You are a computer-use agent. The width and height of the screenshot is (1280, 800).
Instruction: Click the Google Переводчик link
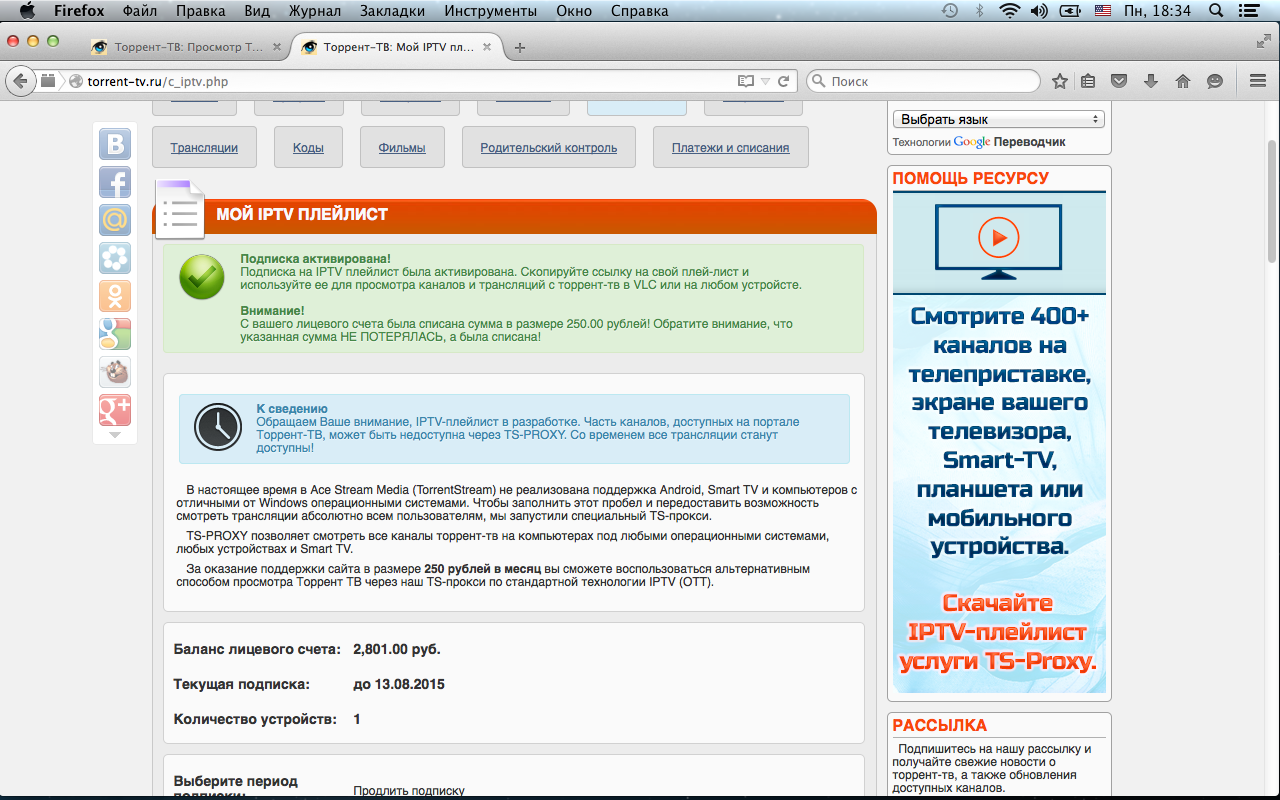coord(1010,142)
